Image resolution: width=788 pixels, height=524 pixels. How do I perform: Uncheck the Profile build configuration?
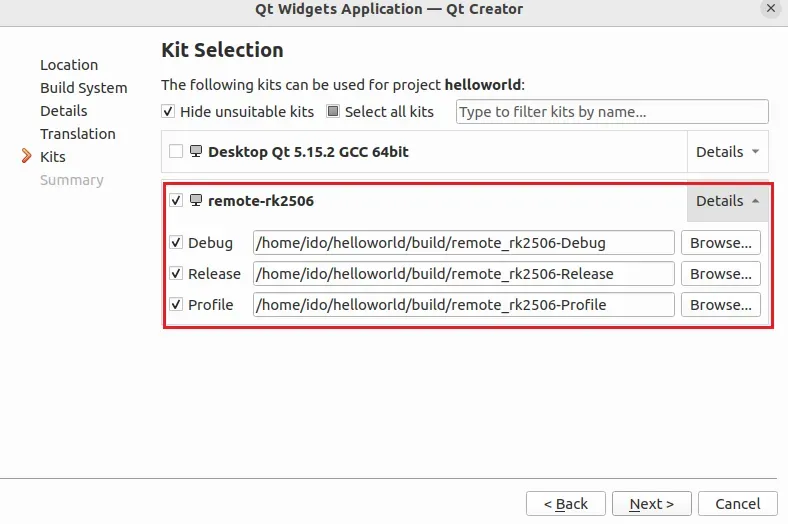coord(176,304)
